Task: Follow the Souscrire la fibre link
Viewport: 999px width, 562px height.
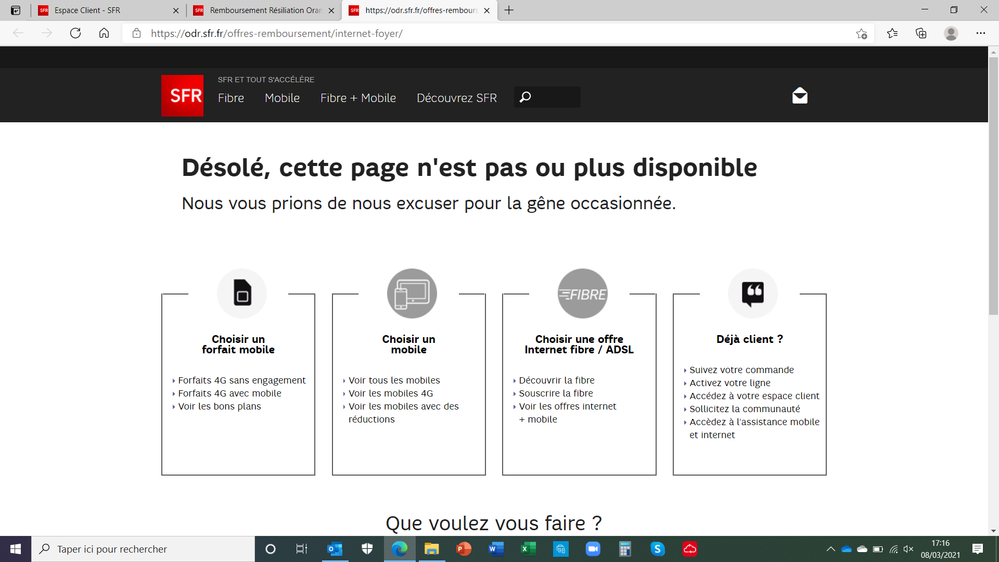Action: pos(555,393)
